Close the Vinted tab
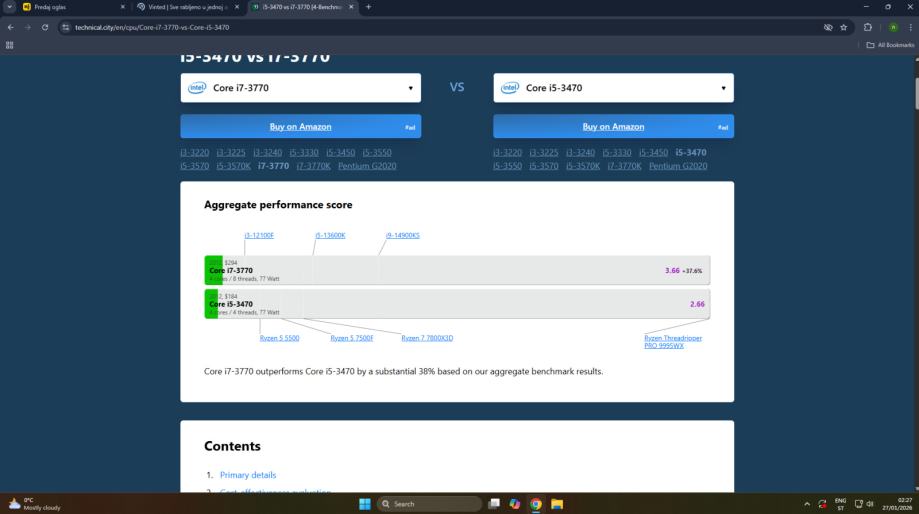Screen dimensions: 919x514 [x=237, y=7]
